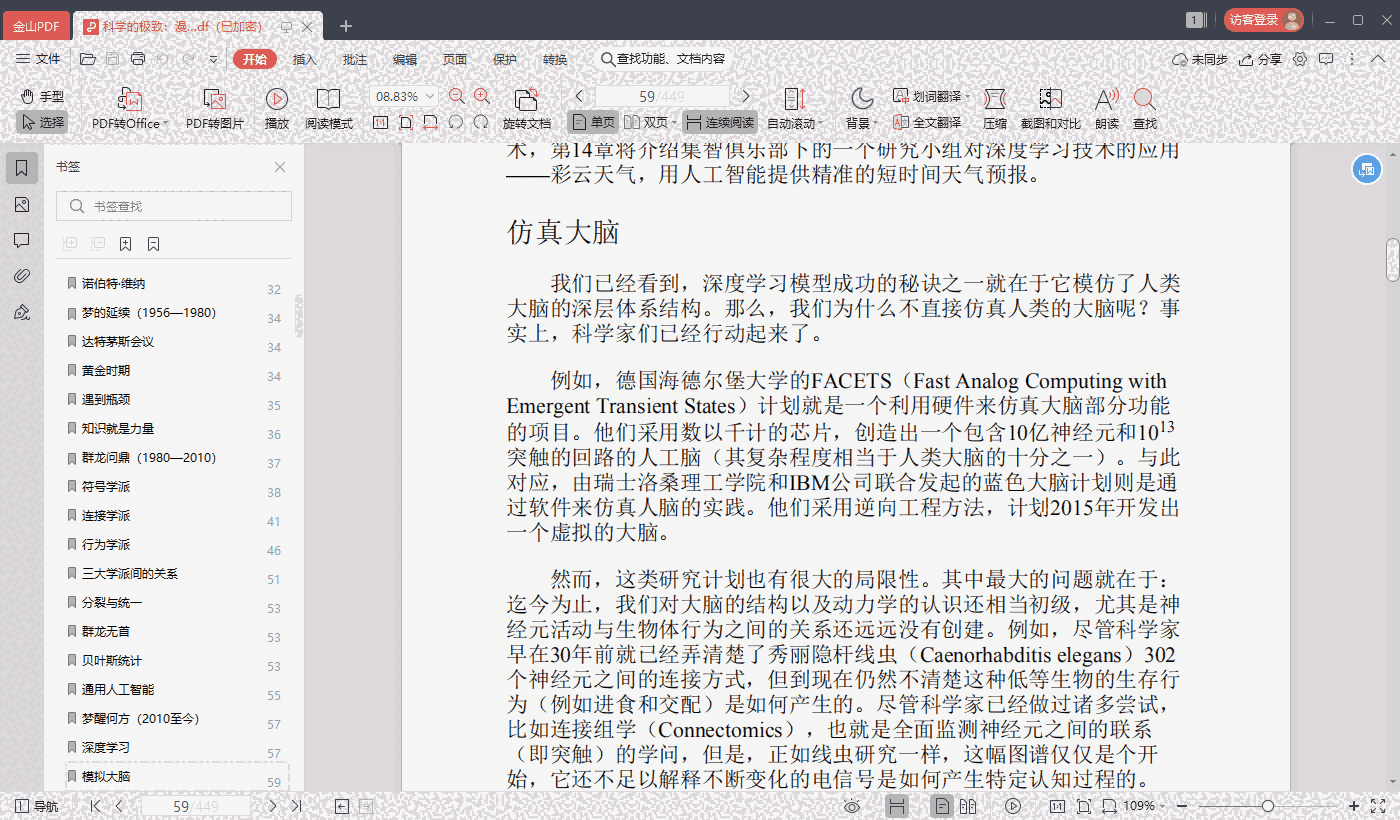The width and height of the screenshot is (1400, 820).
Task: Switch to the 保护 ribbon tab
Action: [505, 60]
